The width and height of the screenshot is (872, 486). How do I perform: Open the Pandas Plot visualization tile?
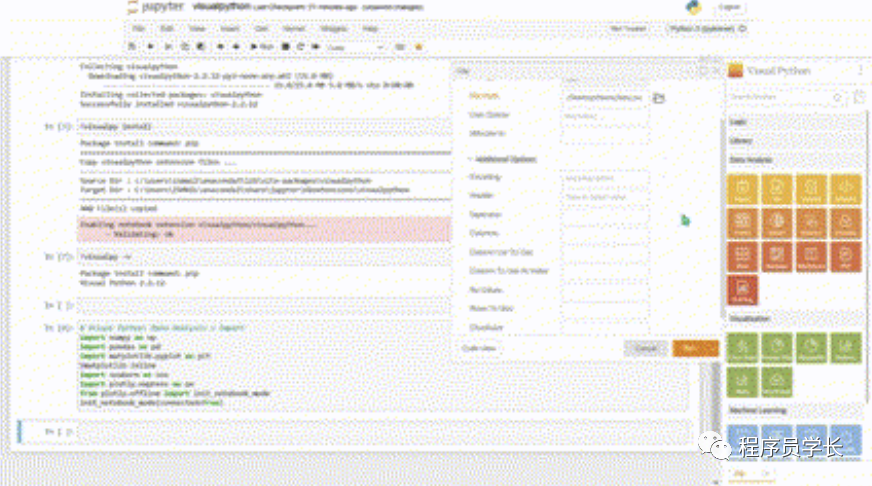point(777,348)
